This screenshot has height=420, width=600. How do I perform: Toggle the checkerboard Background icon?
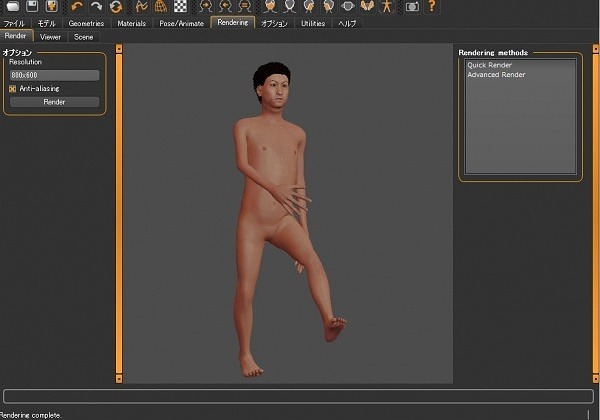(180, 6)
